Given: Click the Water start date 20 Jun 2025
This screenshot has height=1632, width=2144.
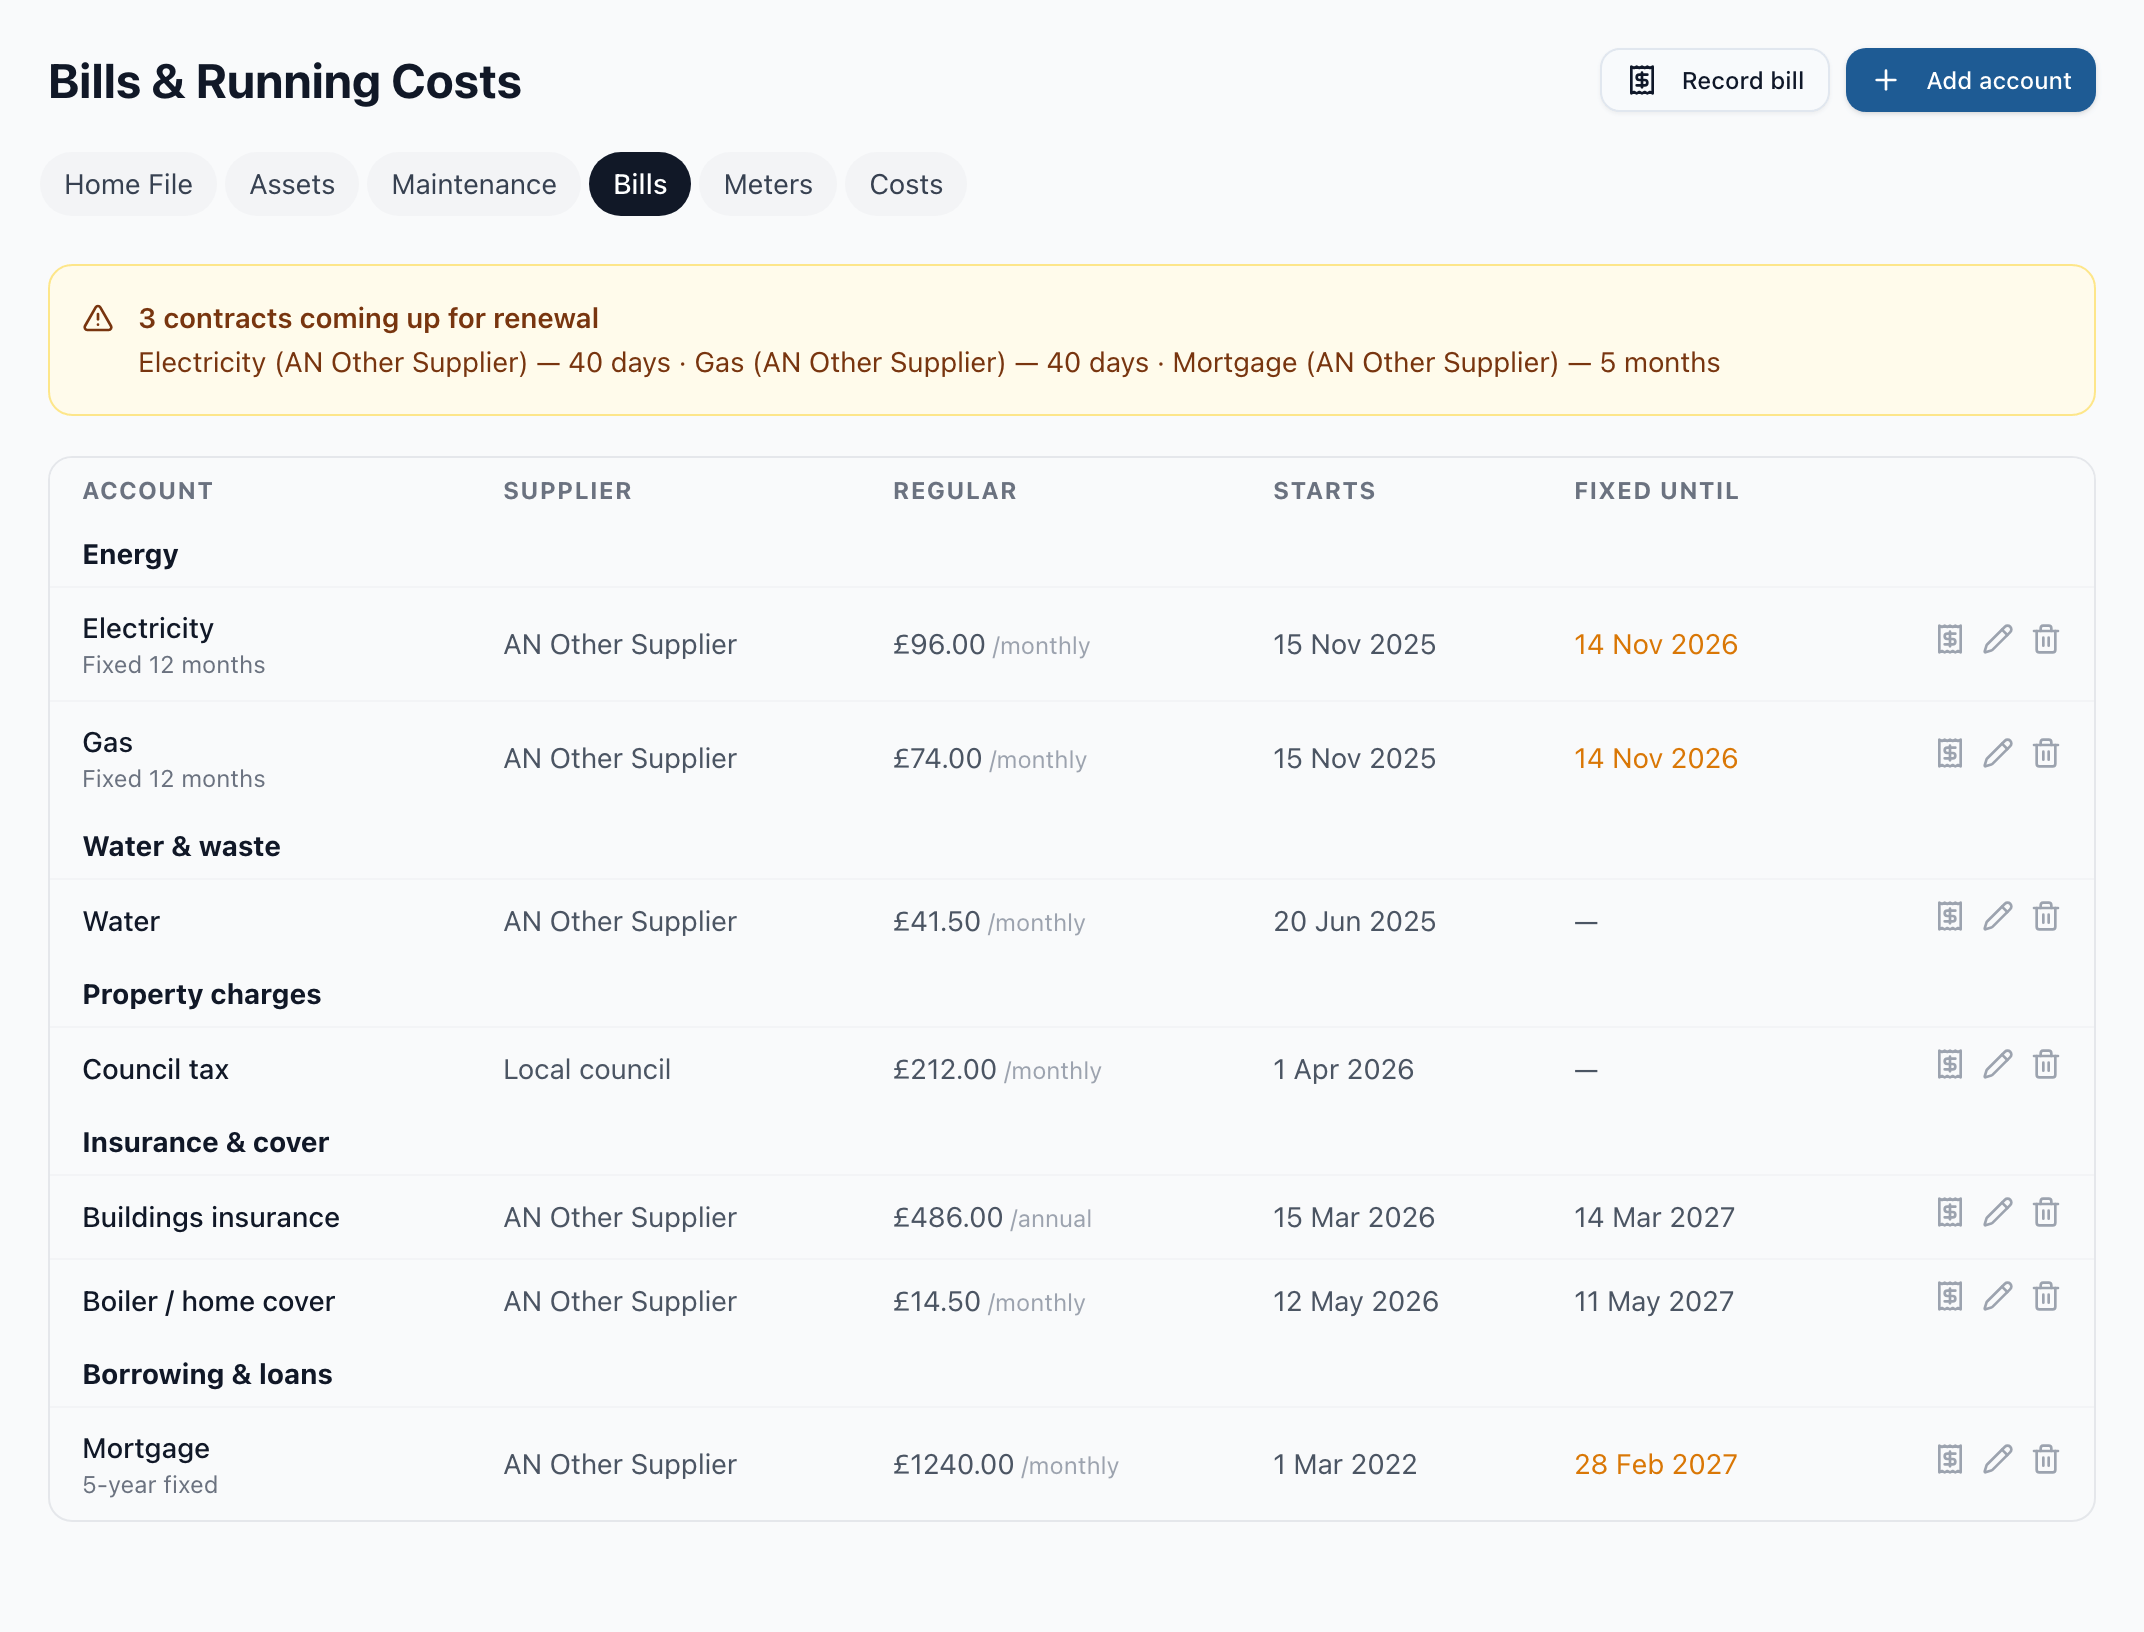Looking at the screenshot, I should [1354, 921].
